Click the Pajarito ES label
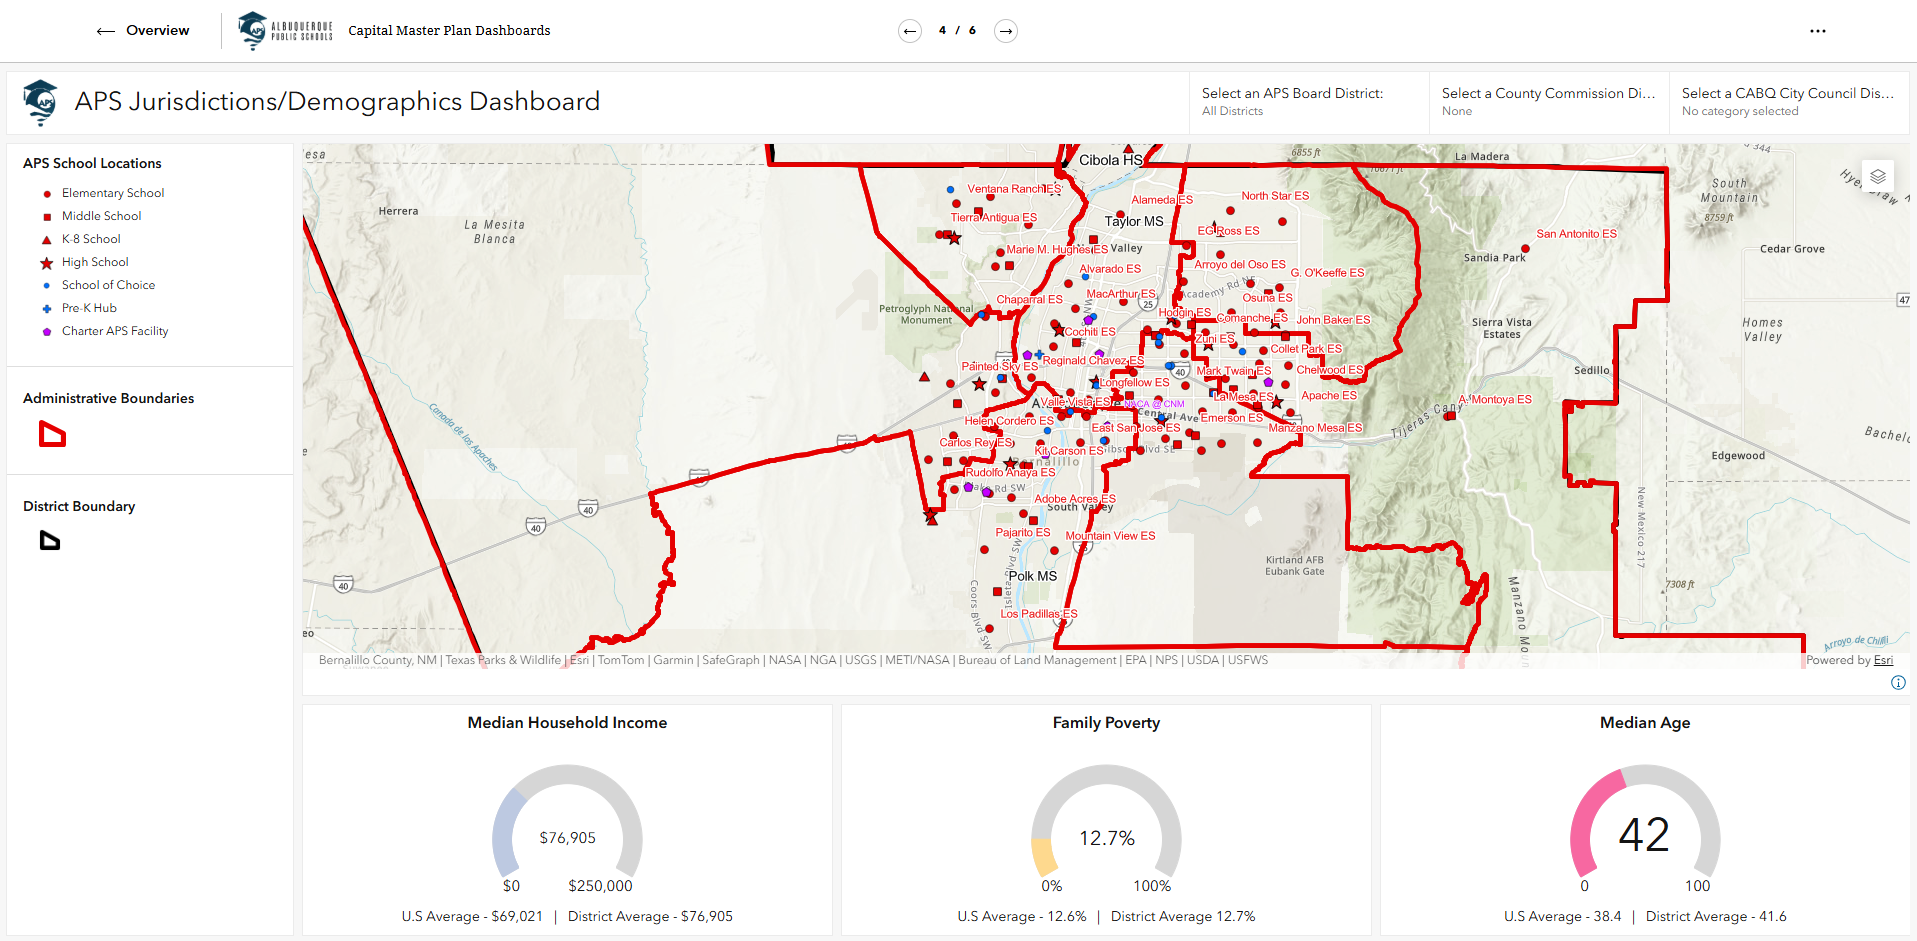 [1023, 533]
